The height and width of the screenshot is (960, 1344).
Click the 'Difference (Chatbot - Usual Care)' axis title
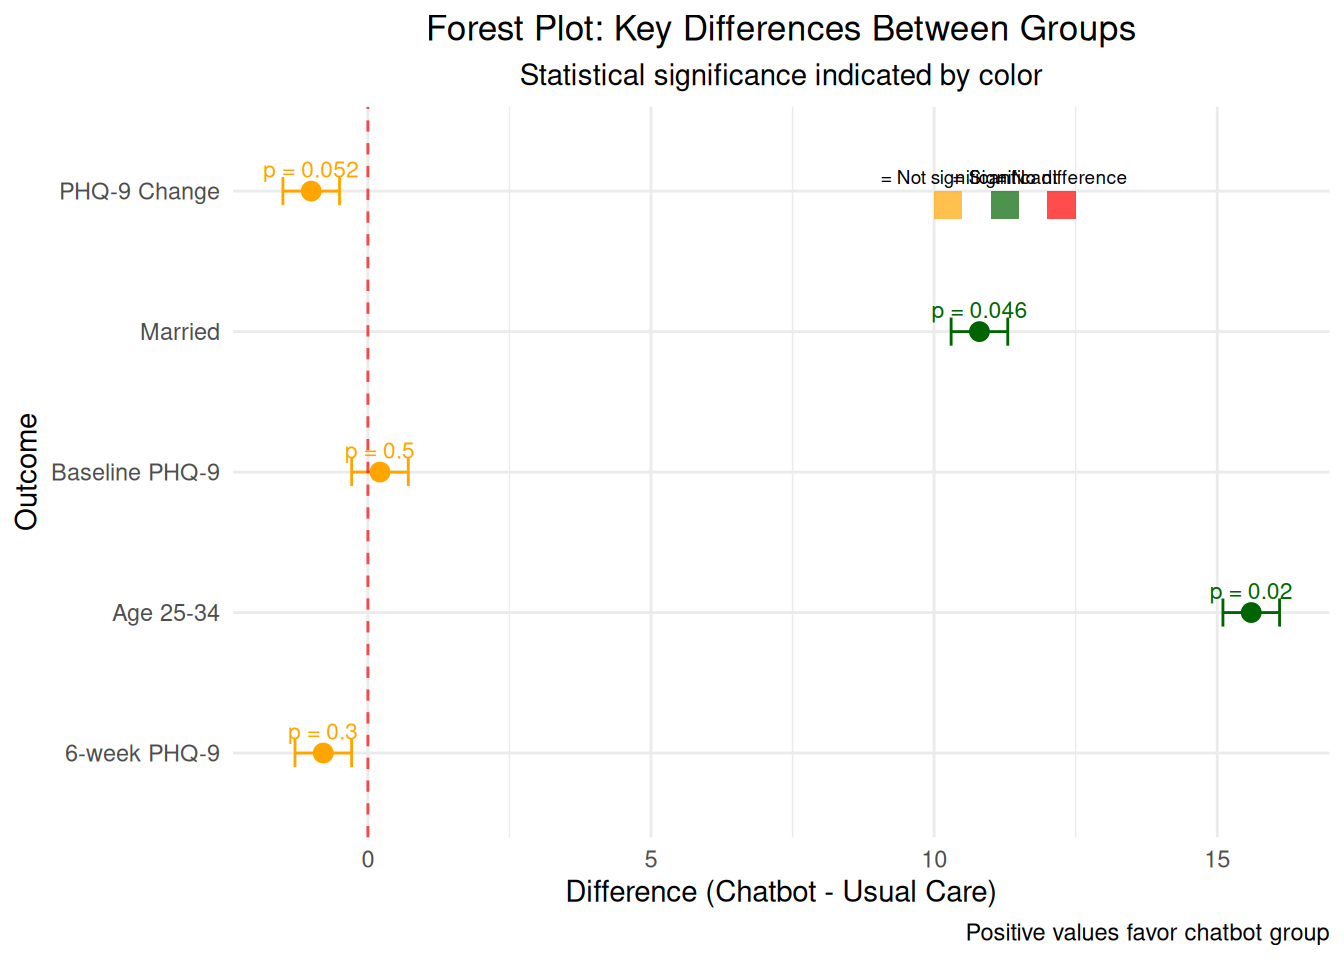point(781,892)
